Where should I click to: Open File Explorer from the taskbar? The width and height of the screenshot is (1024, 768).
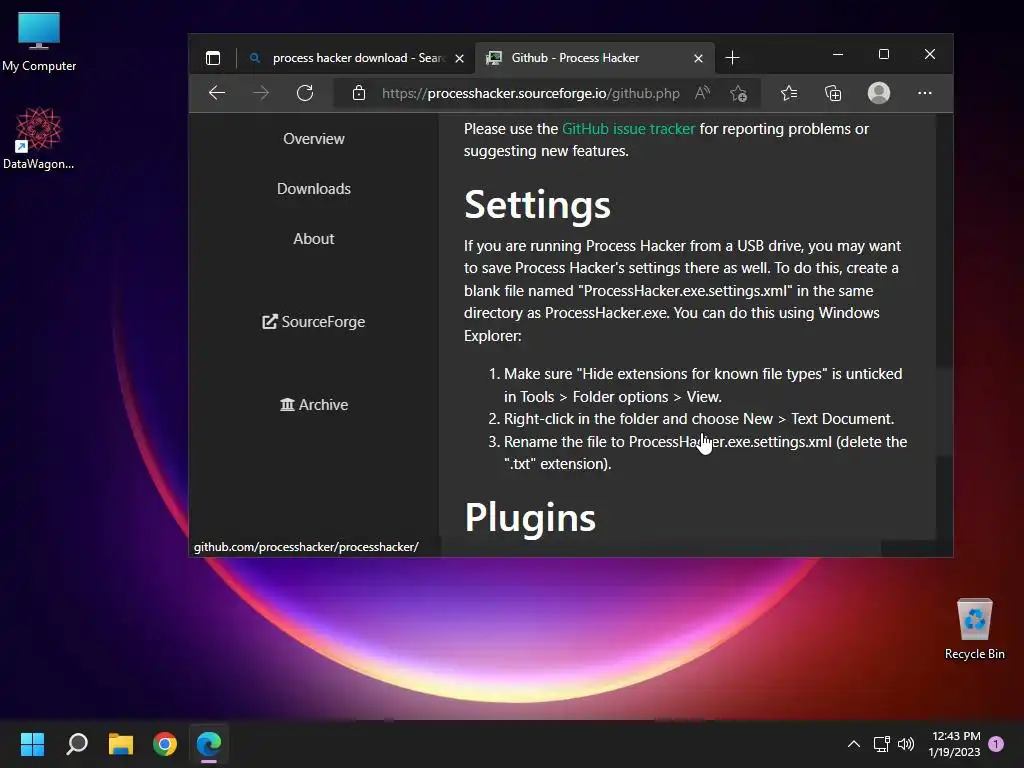coord(121,744)
